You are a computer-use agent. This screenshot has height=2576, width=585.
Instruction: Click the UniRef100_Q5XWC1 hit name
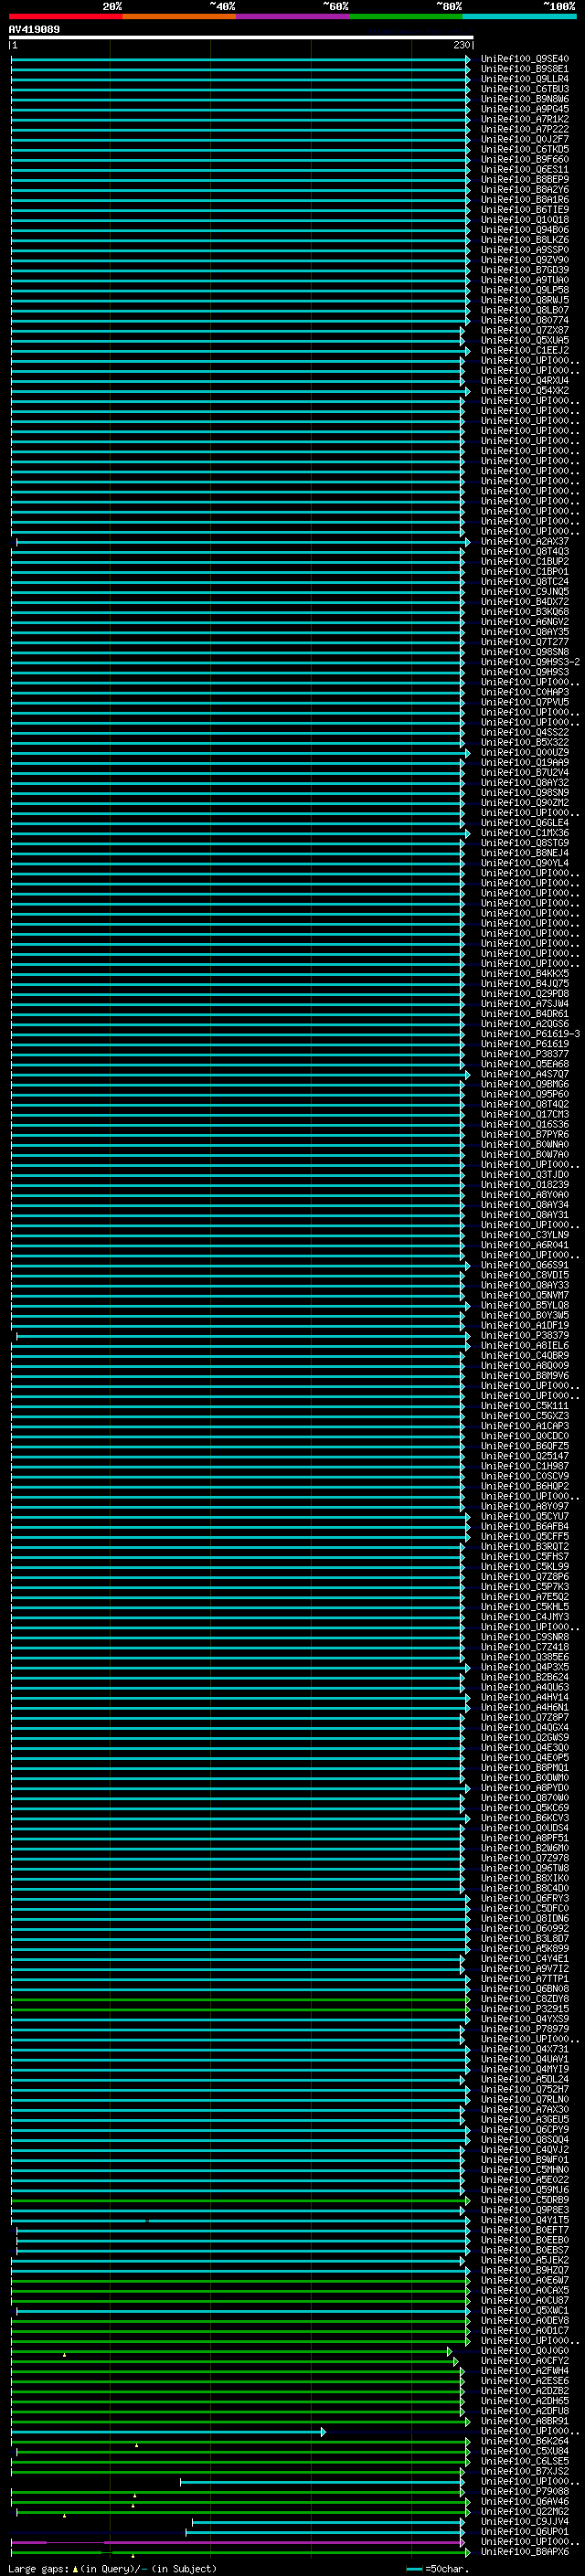click(524, 2310)
